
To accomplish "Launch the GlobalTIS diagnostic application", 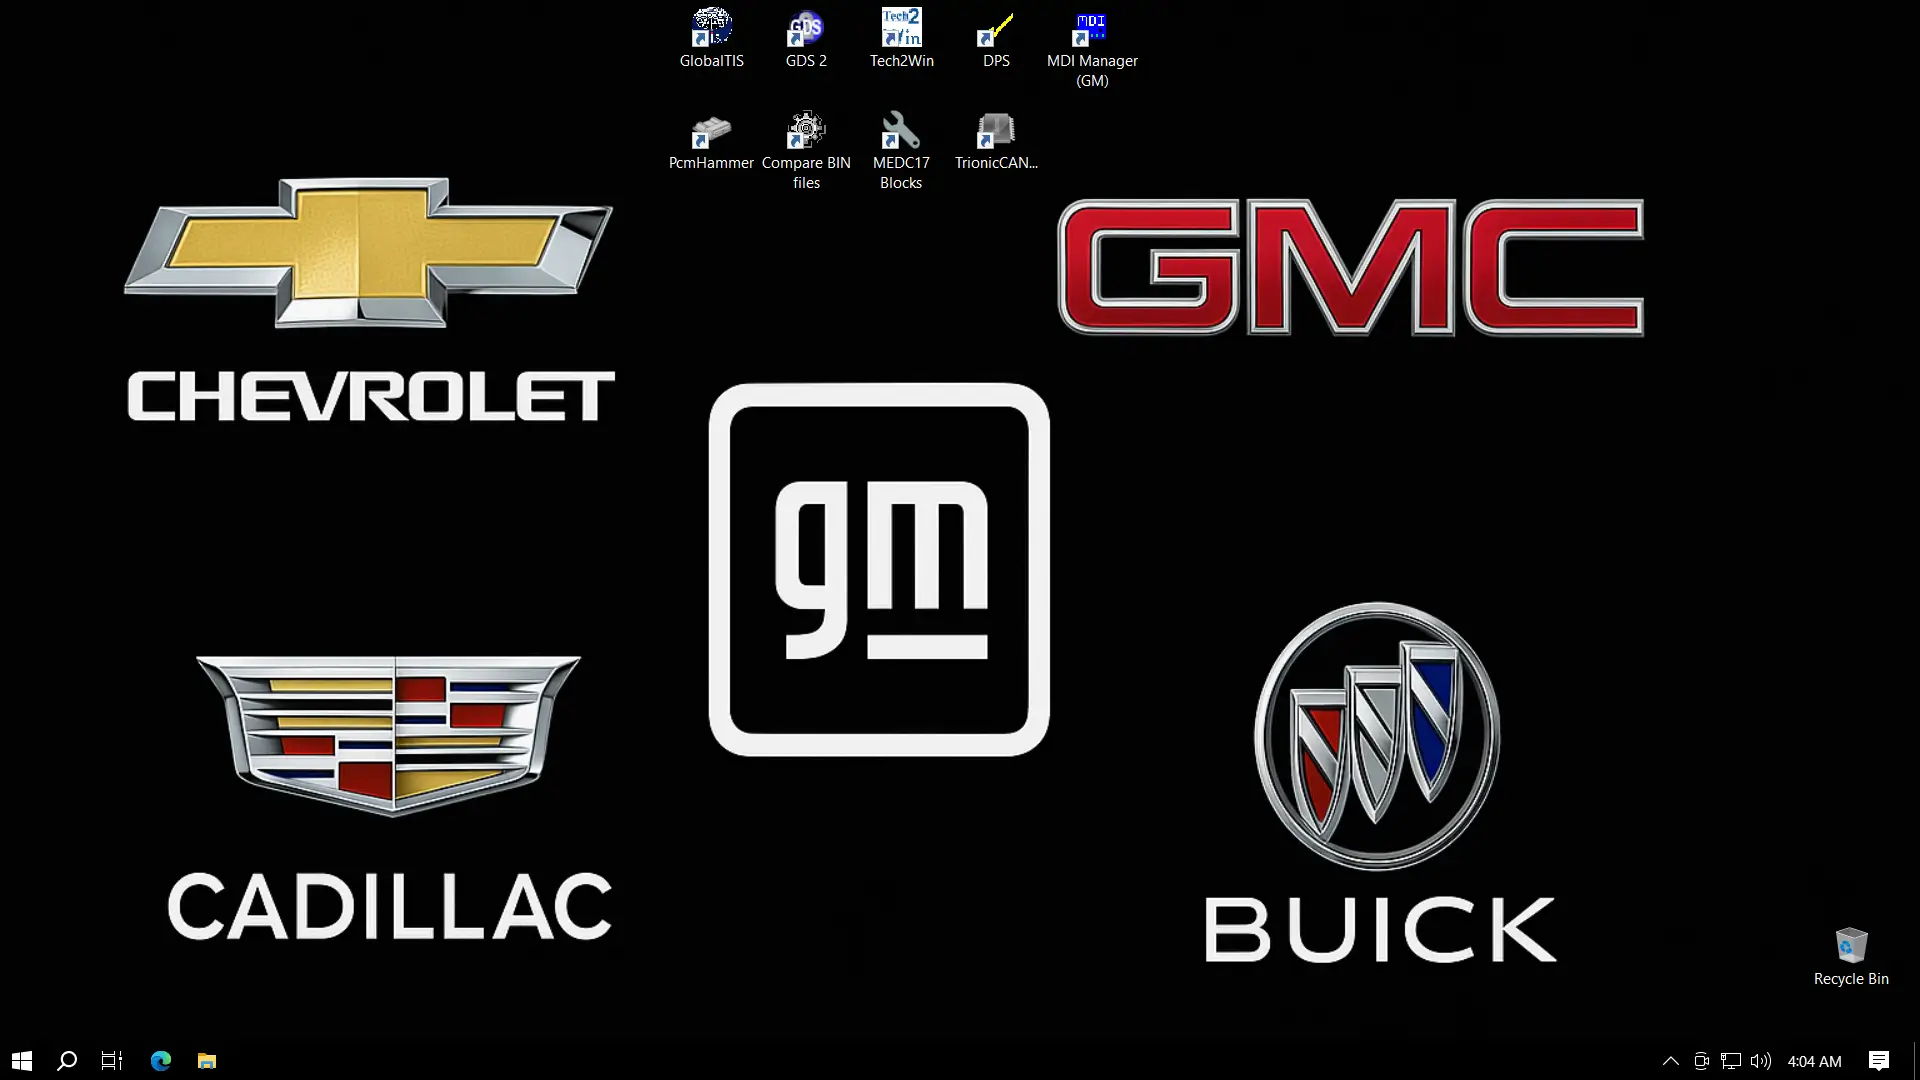I will point(711,25).
